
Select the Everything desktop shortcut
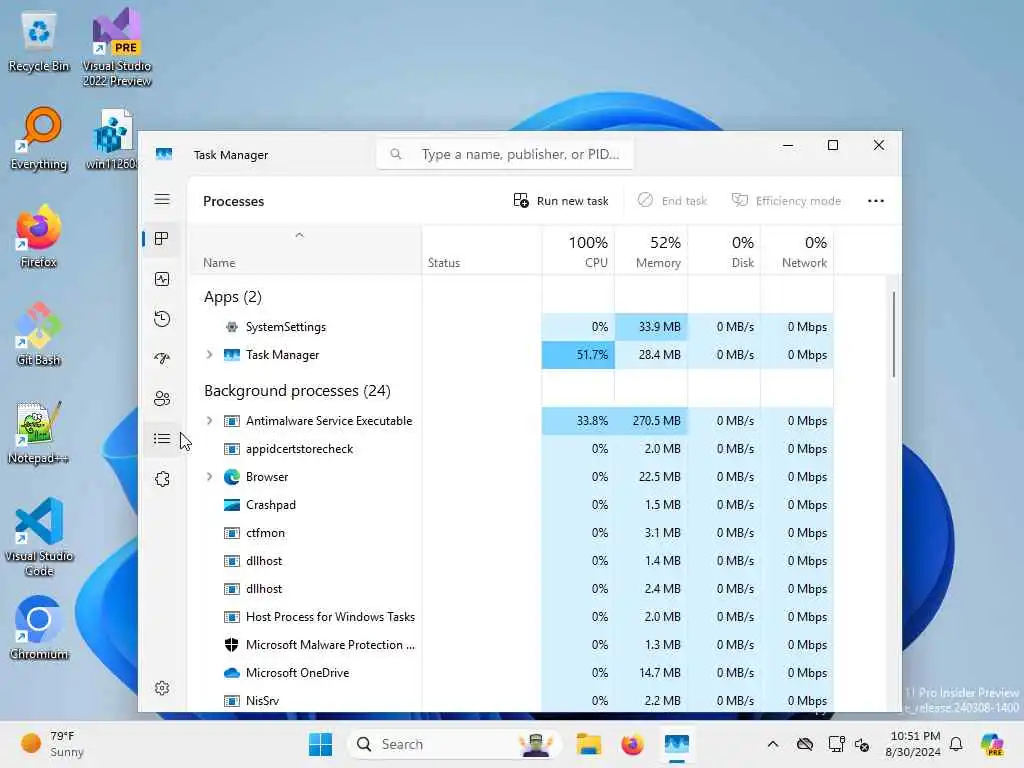coord(39,138)
